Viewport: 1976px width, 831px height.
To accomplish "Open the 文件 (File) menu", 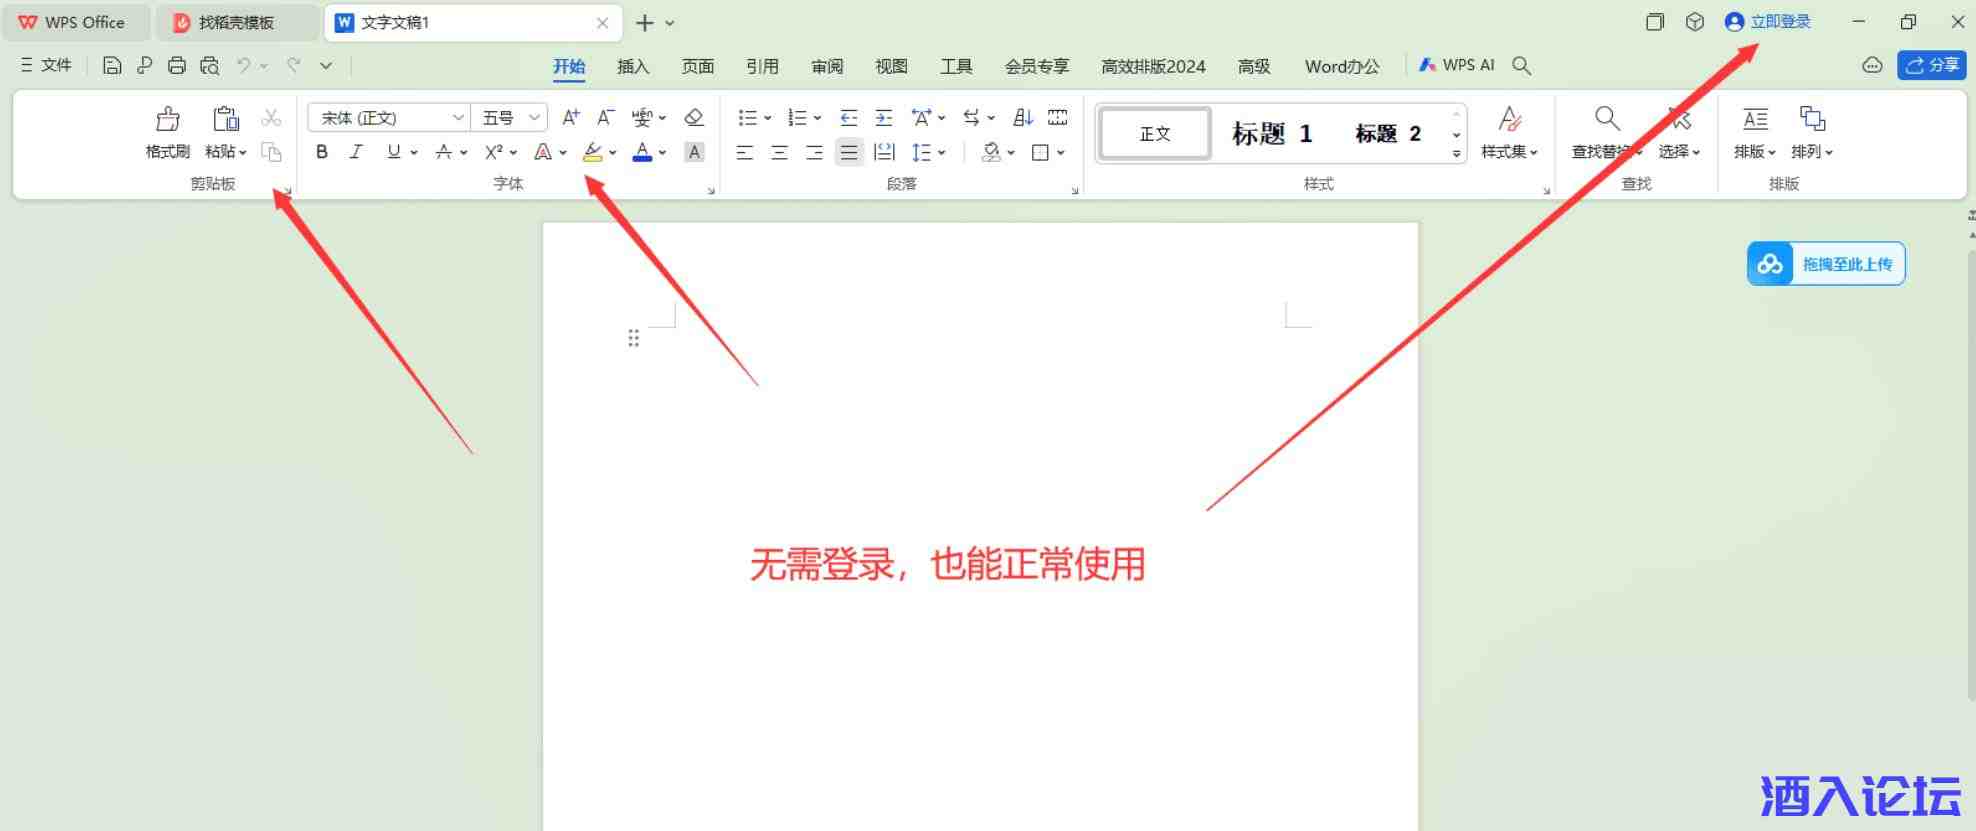I will [x=47, y=65].
